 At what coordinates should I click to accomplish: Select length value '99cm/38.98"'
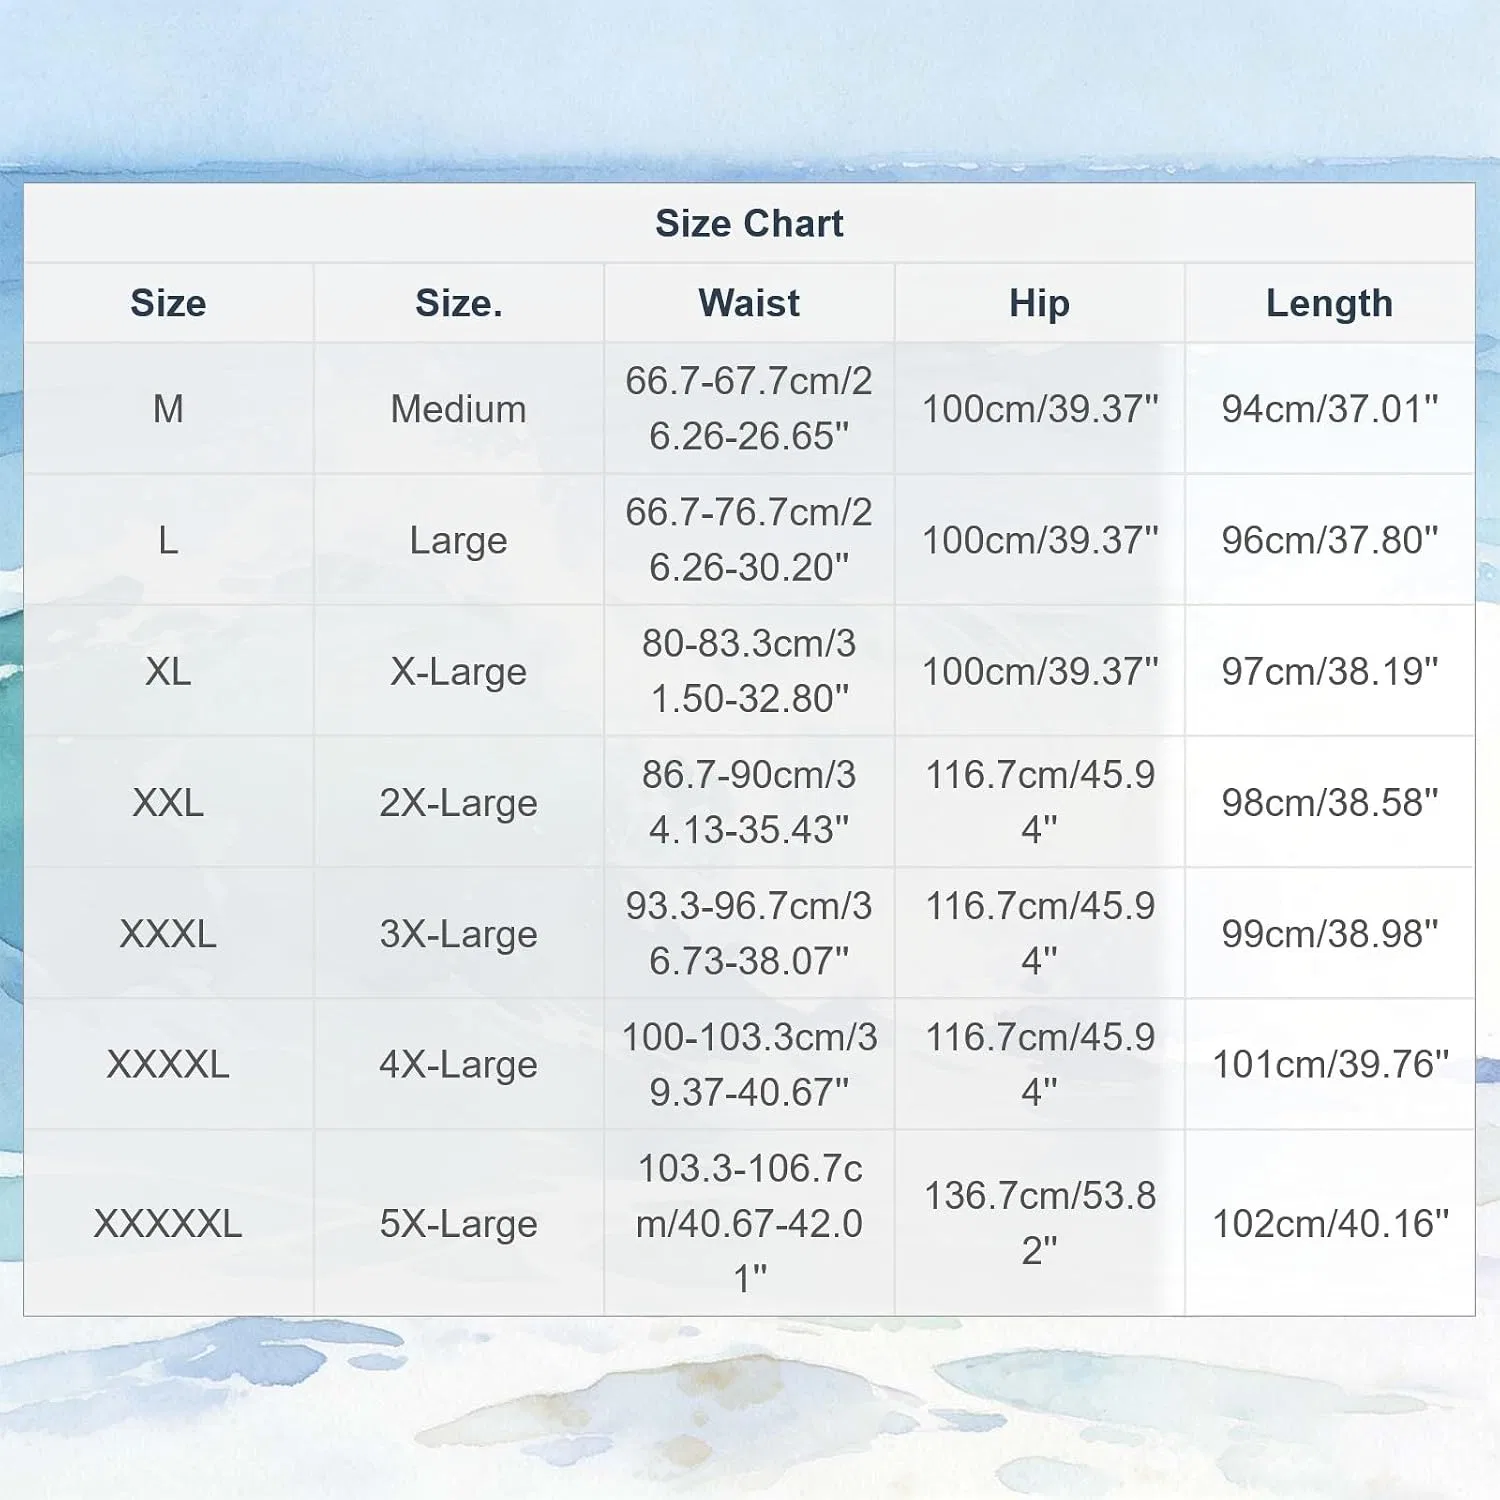[1329, 934]
